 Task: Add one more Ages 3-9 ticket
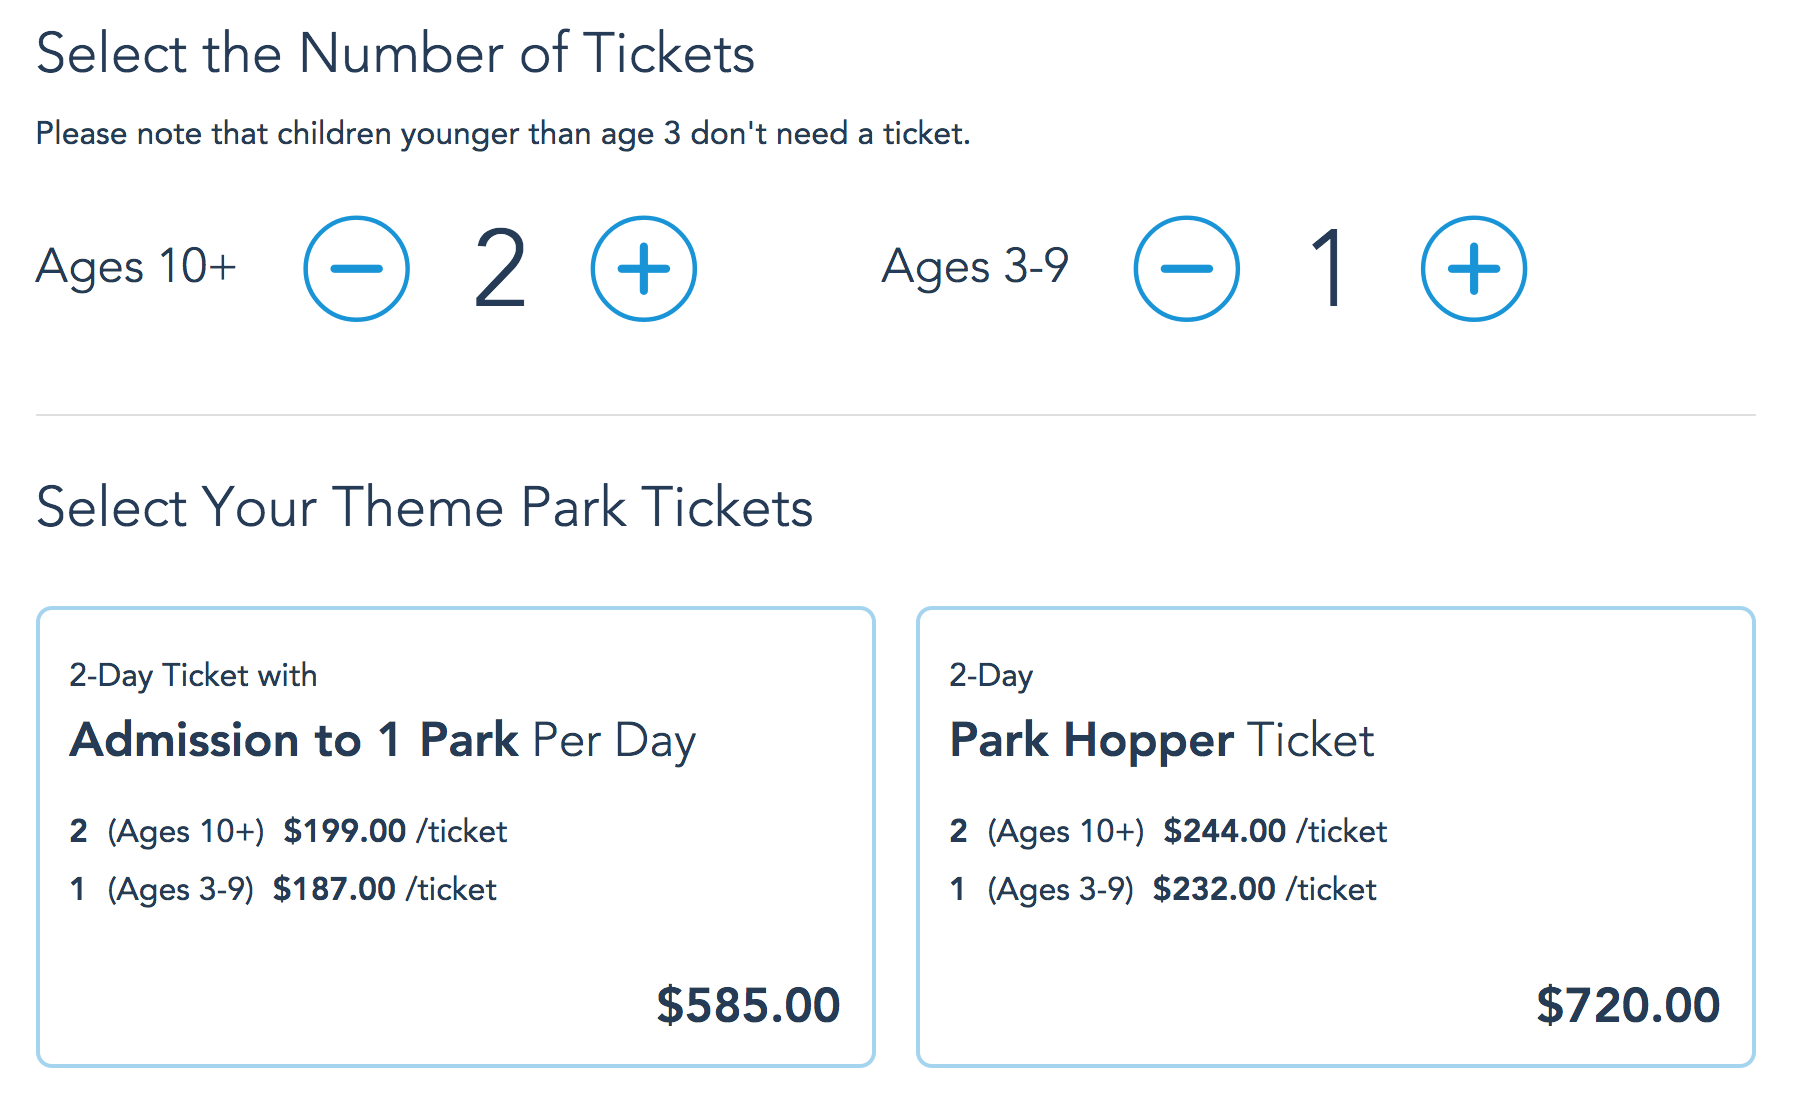click(1473, 269)
